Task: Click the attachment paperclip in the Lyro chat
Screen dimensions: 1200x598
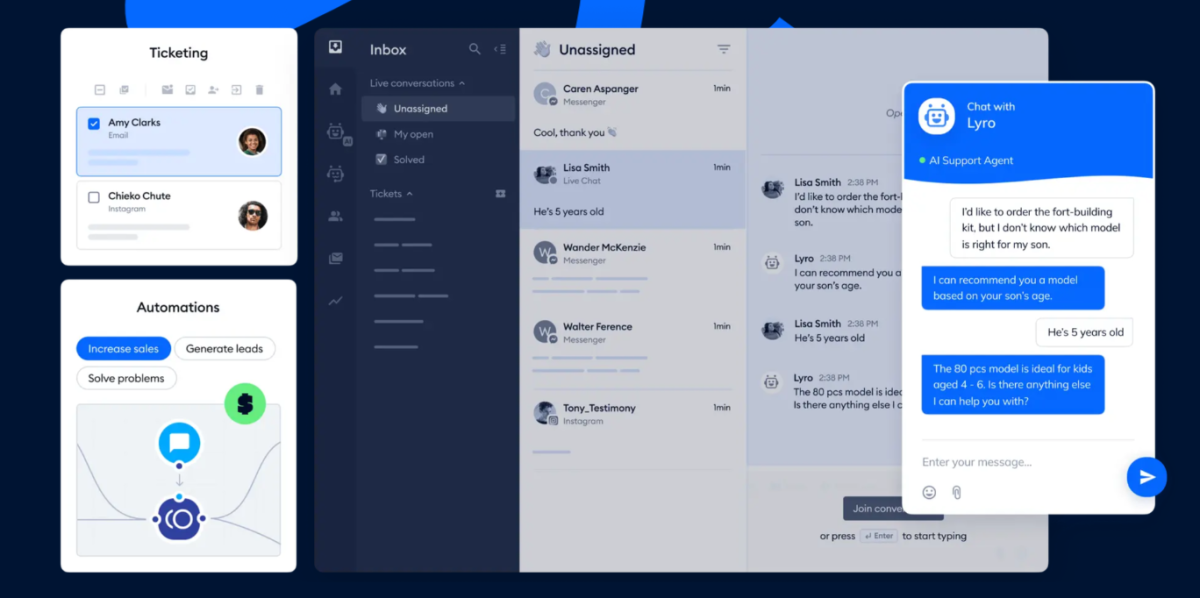Action: click(957, 491)
